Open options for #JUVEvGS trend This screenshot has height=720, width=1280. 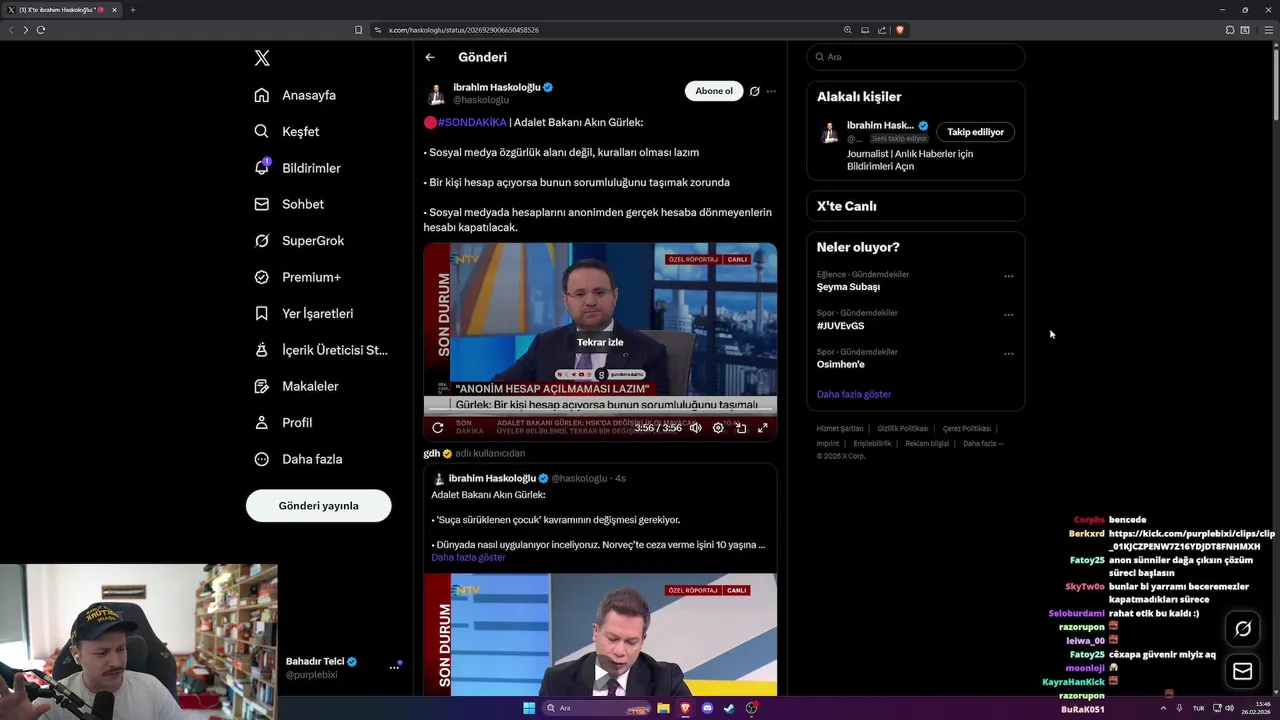click(1008, 315)
